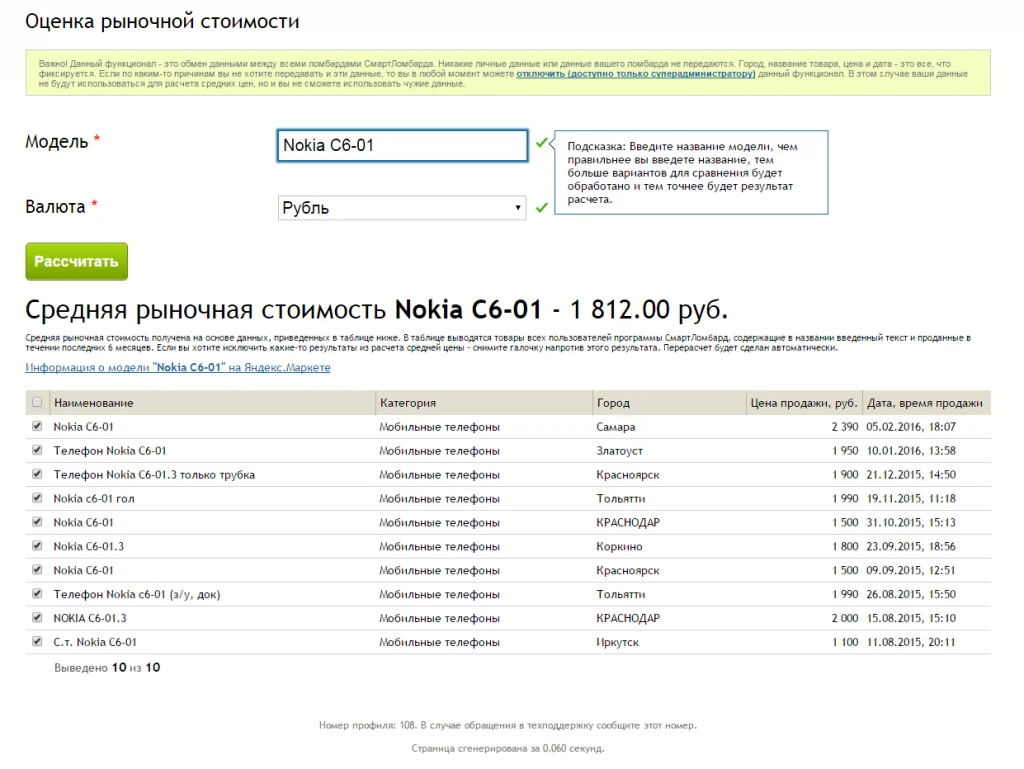Click the green checkmark icon next to Модель field
This screenshot has width=1024, height=769.
[541, 142]
